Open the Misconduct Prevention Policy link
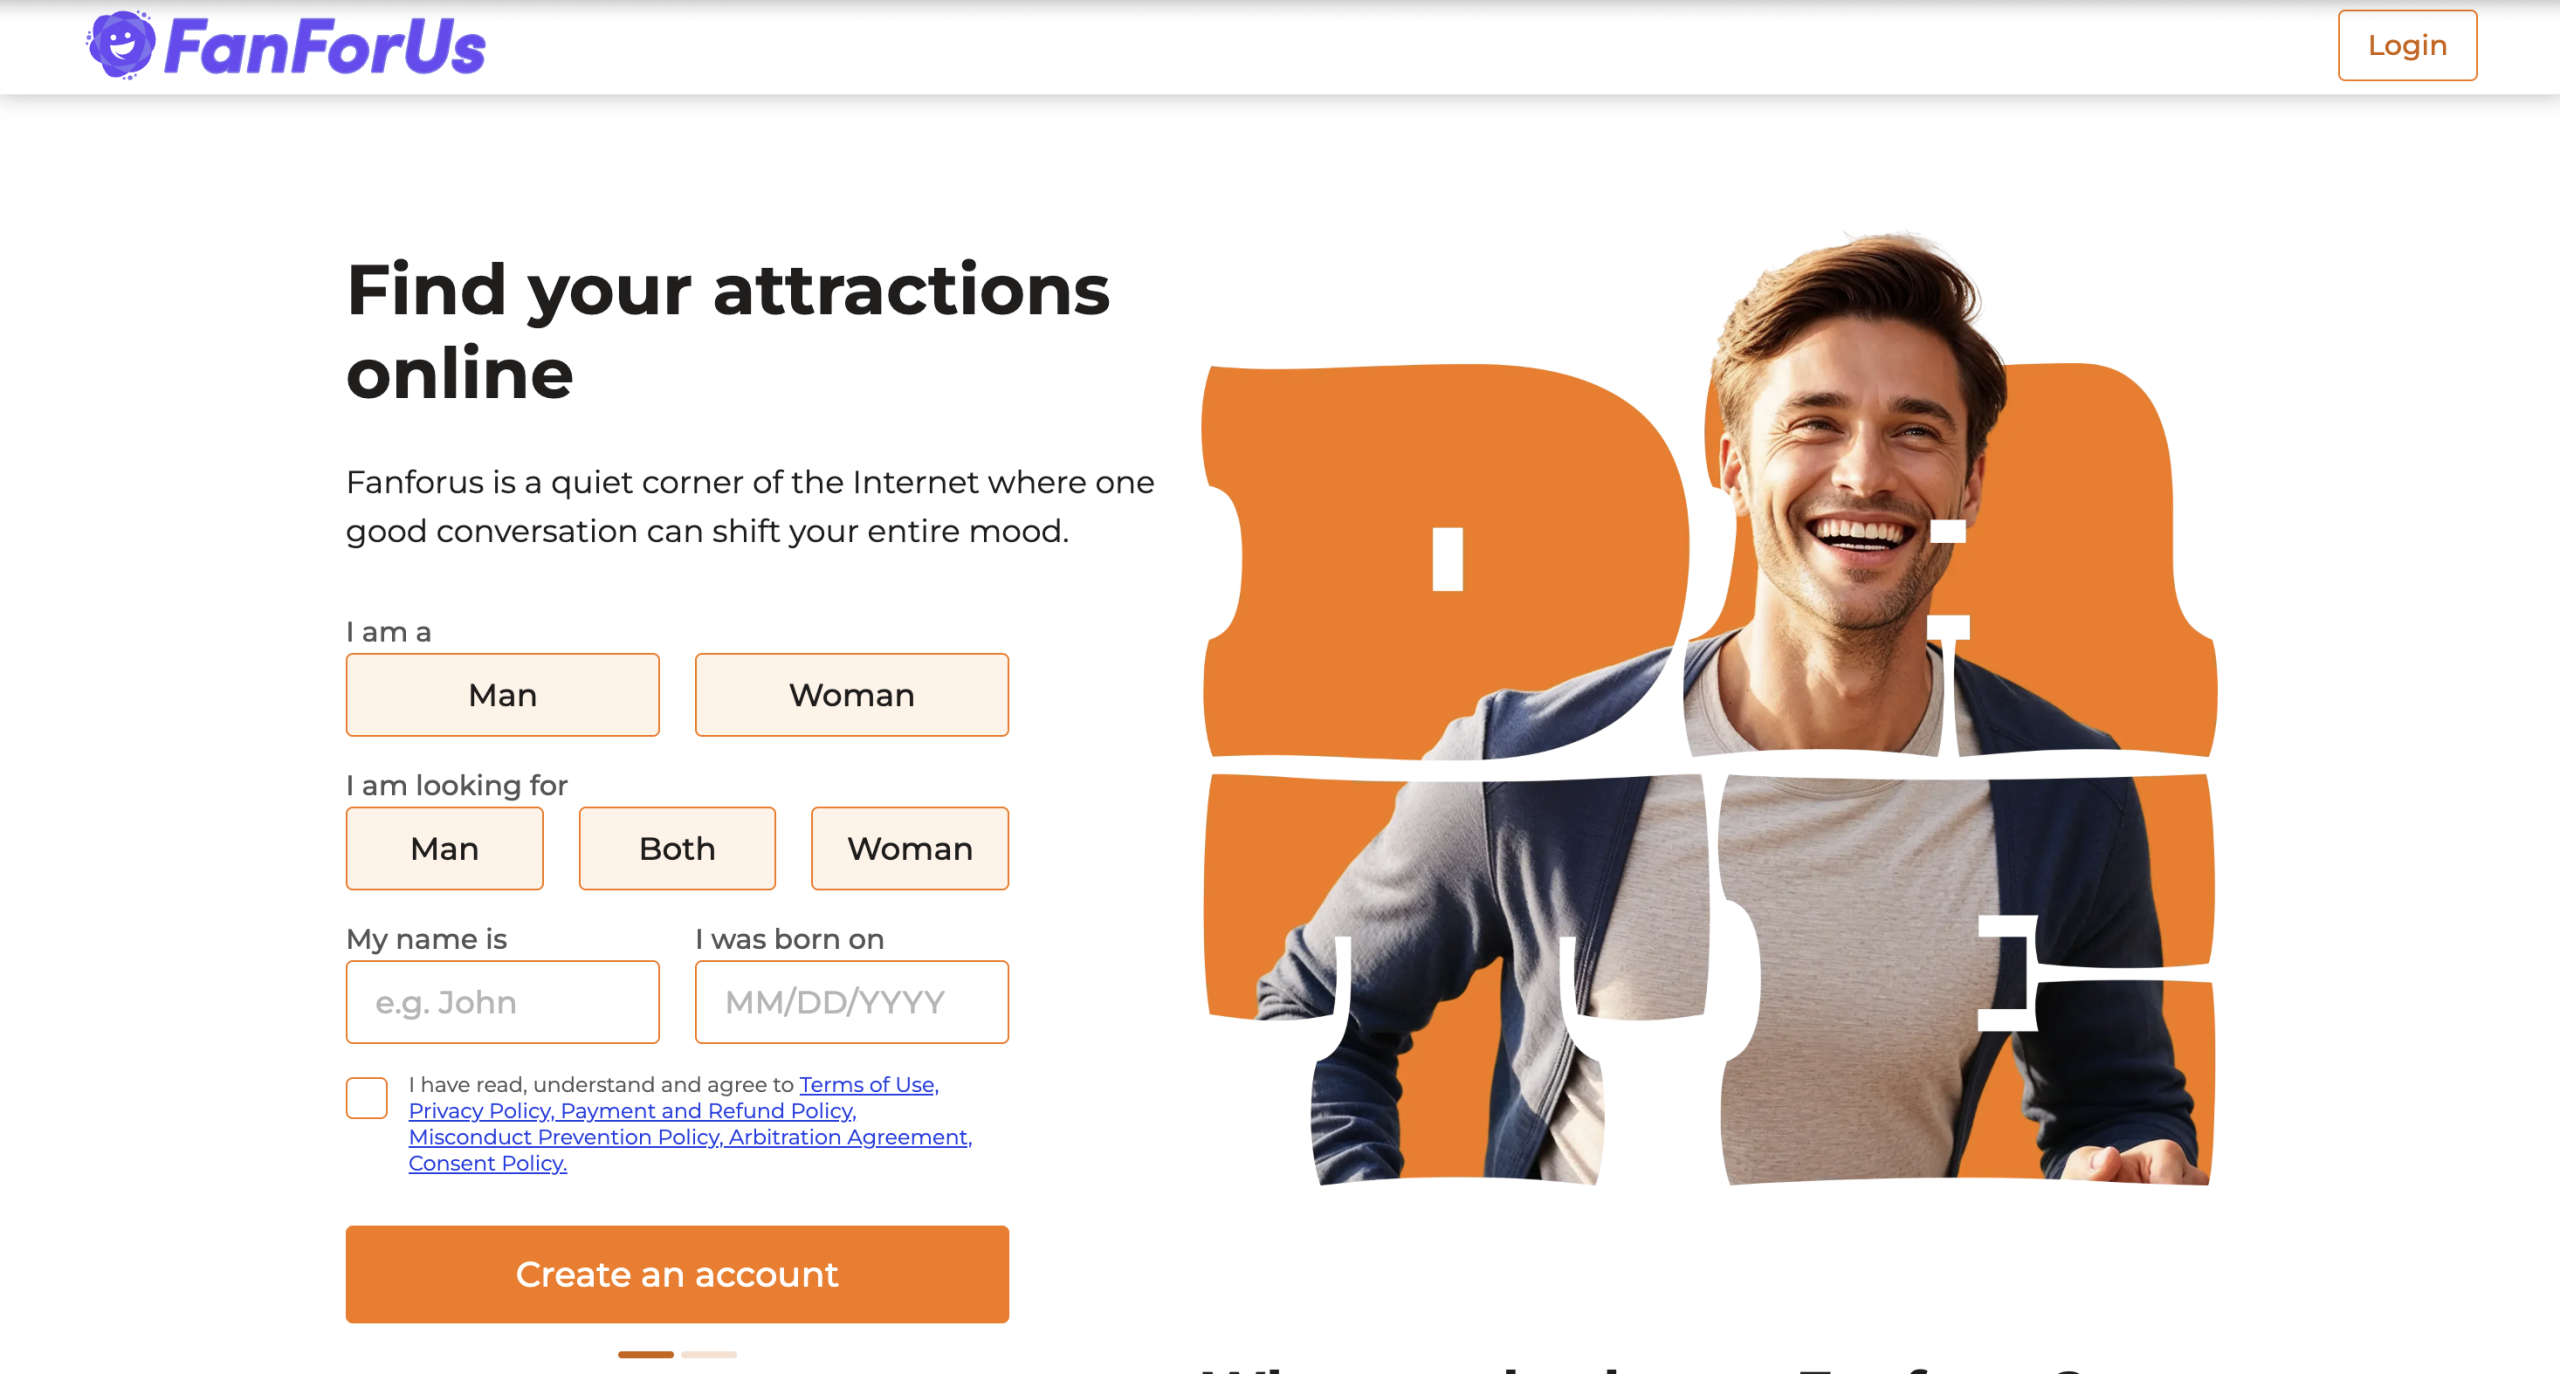 [566, 1137]
